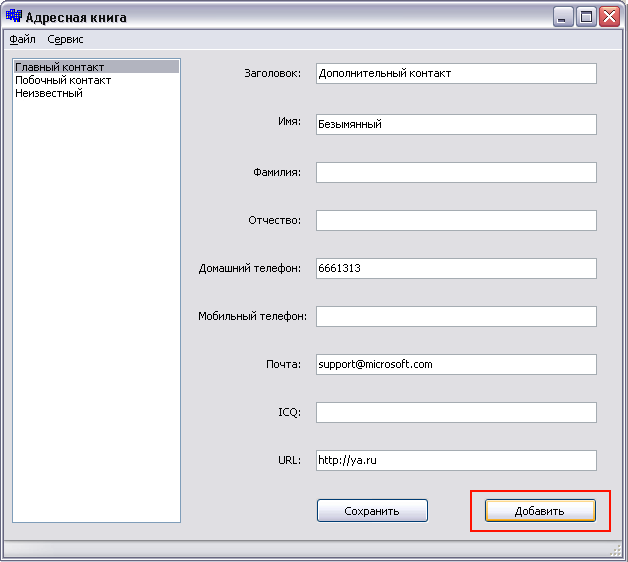Focus the Домашний телефон field
628x562 pixels.
(x=456, y=268)
